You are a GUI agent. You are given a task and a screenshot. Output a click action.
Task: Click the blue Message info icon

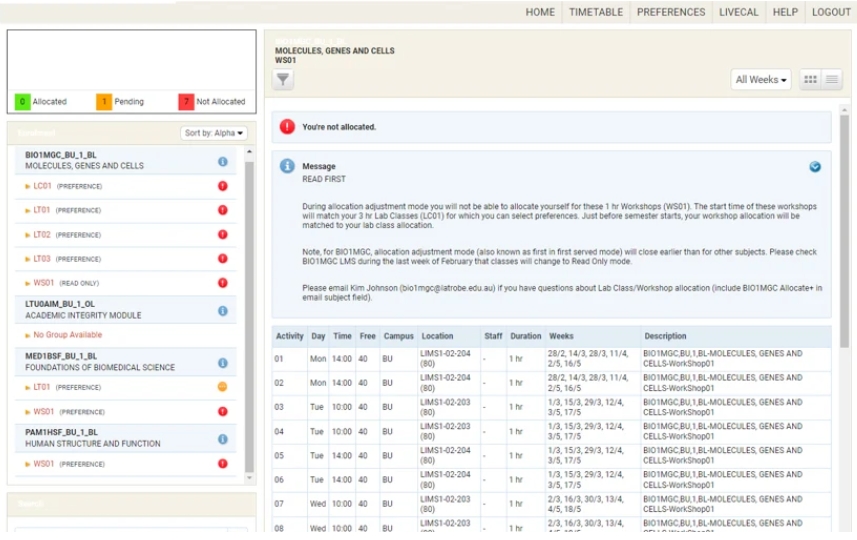pos(287,166)
